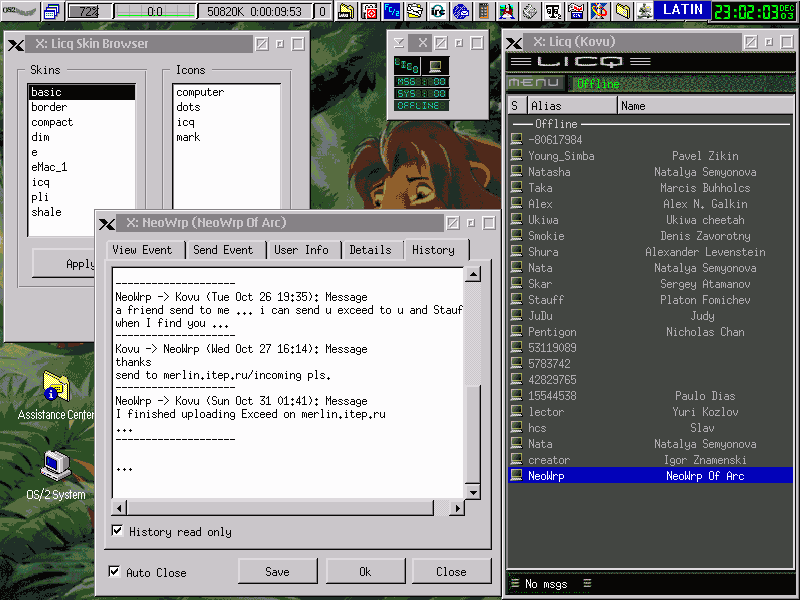Click the Alias column header
Screen dimensions: 800x600
572,106
